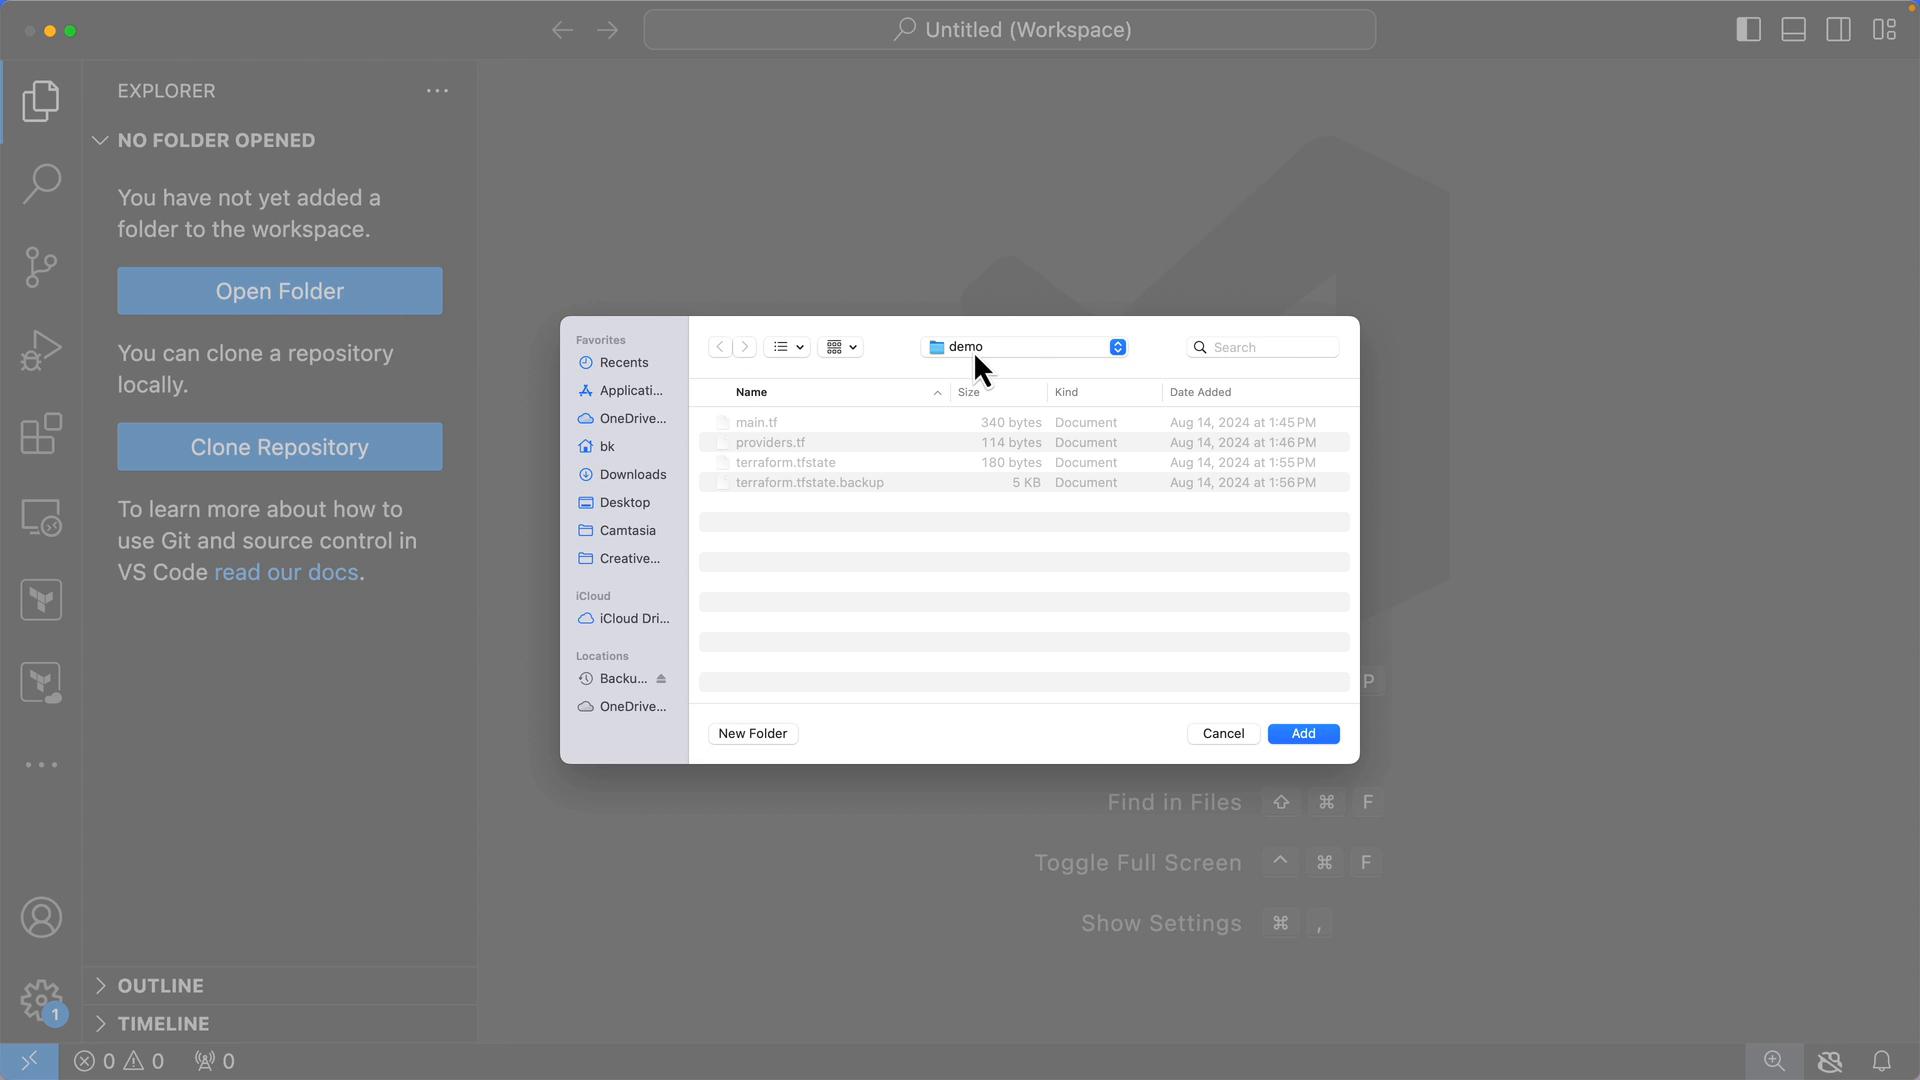Select Recents in the dialog sidebar
The image size is (1920, 1080).
pyautogui.click(x=623, y=363)
